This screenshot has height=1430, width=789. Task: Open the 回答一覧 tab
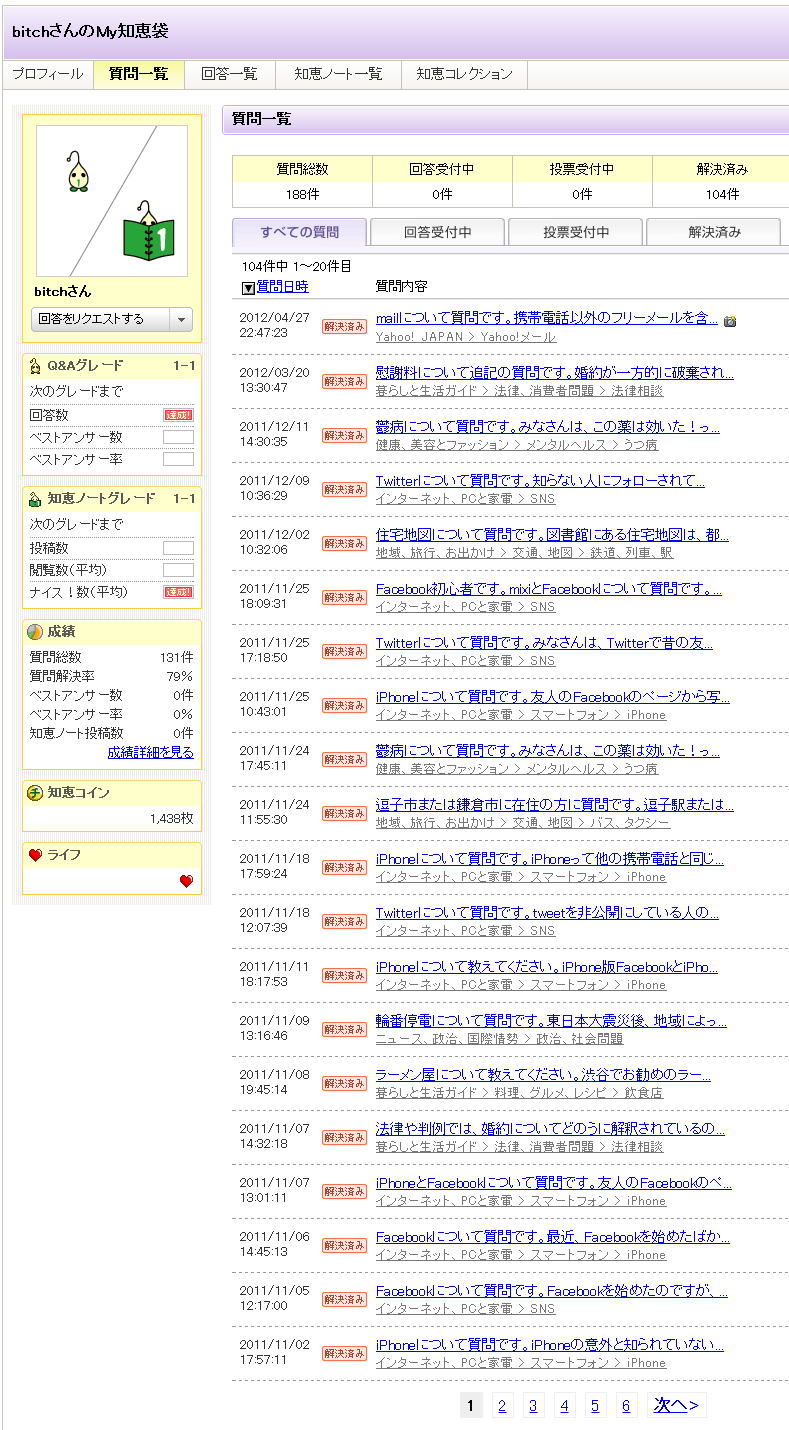point(230,74)
